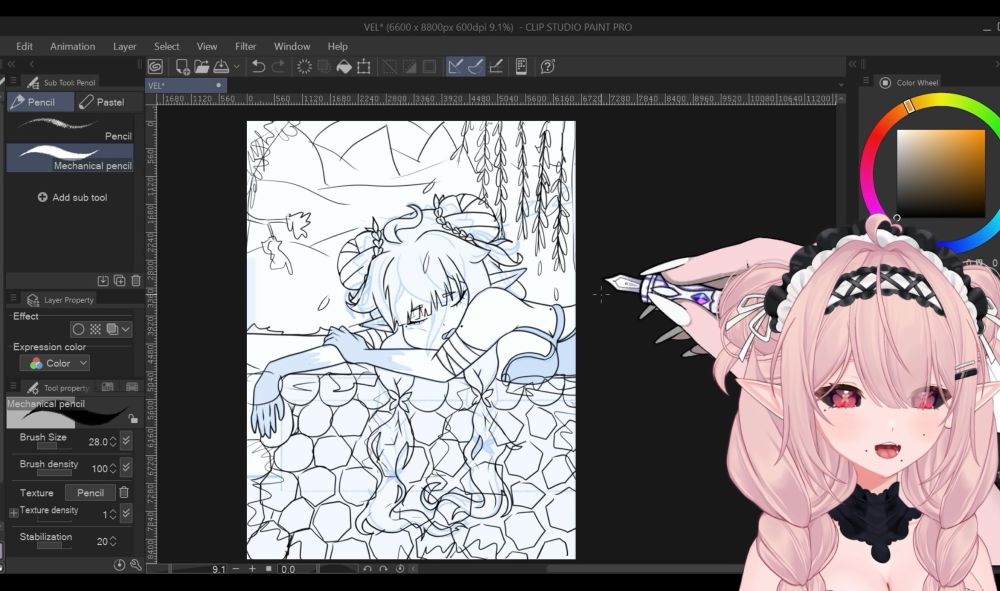This screenshot has height=591, width=1000.
Task: Open the Help menu
Action: click(x=337, y=47)
